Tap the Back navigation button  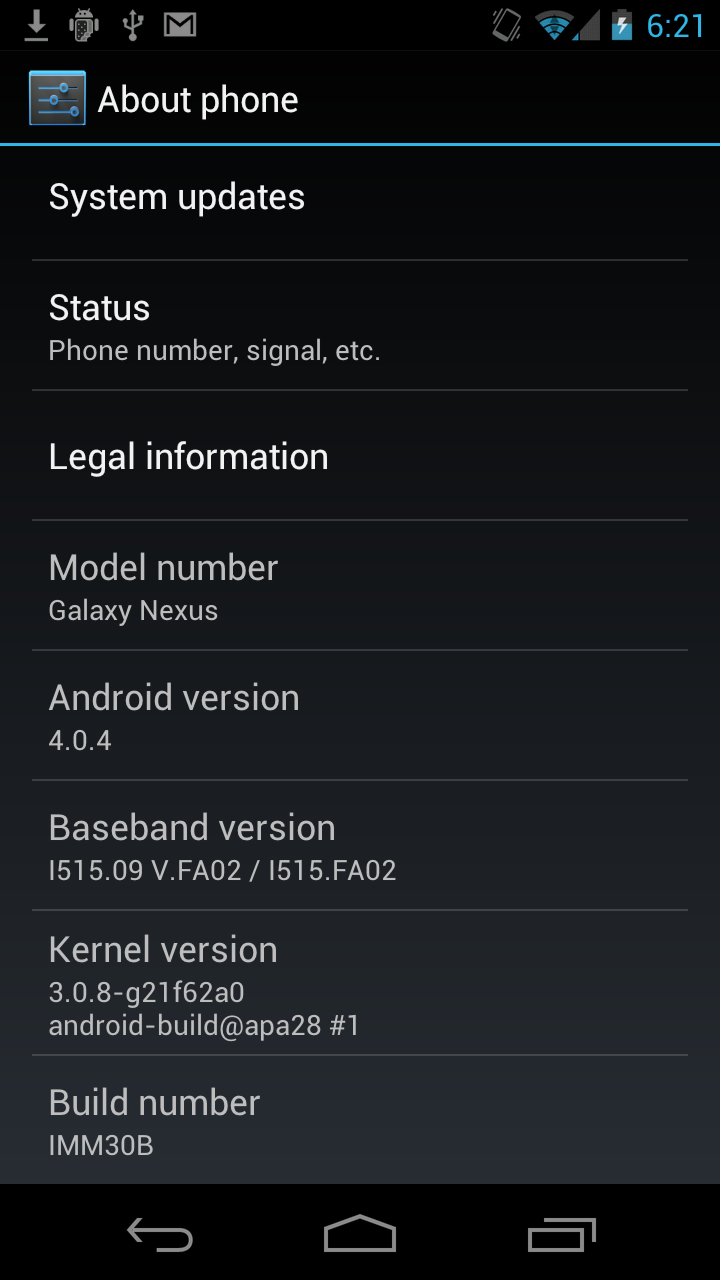160,1235
